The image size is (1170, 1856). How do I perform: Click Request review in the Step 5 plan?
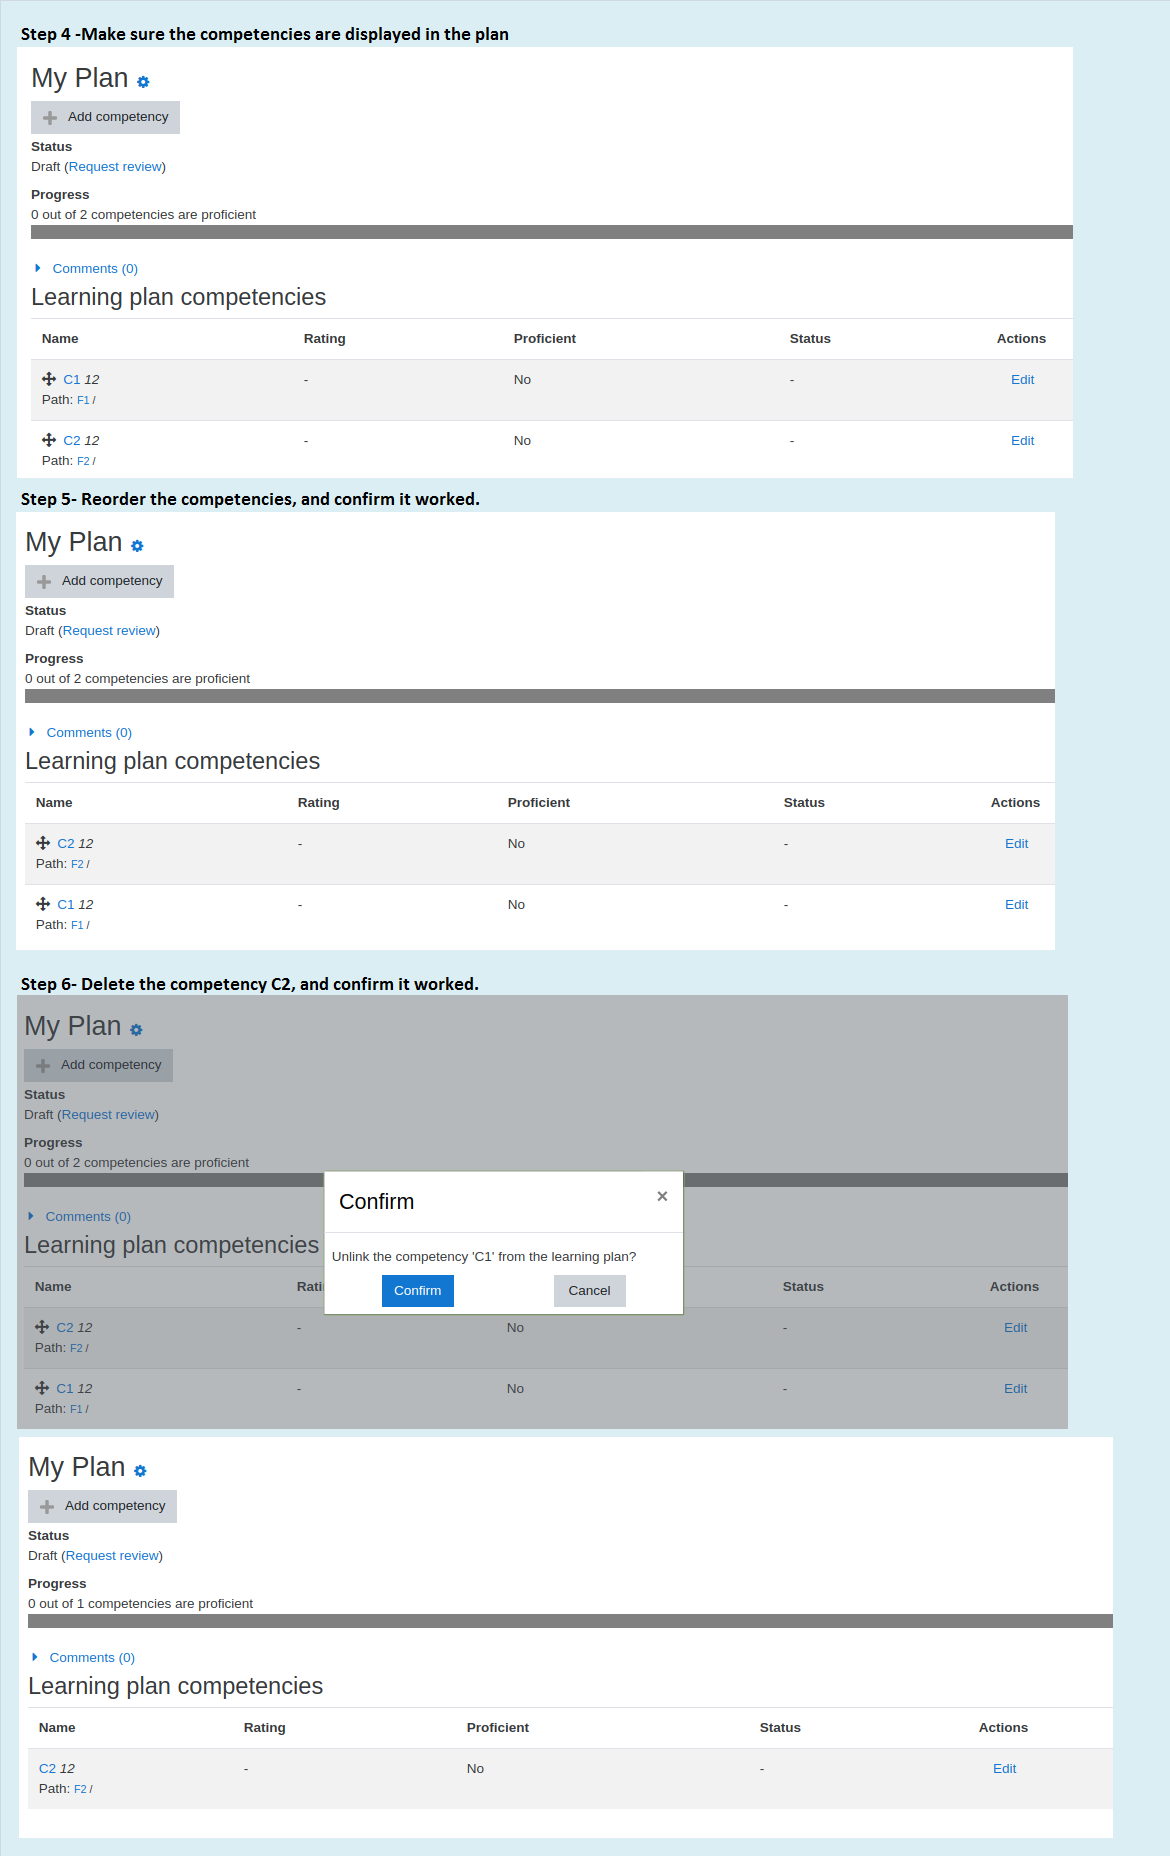coord(109,631)
